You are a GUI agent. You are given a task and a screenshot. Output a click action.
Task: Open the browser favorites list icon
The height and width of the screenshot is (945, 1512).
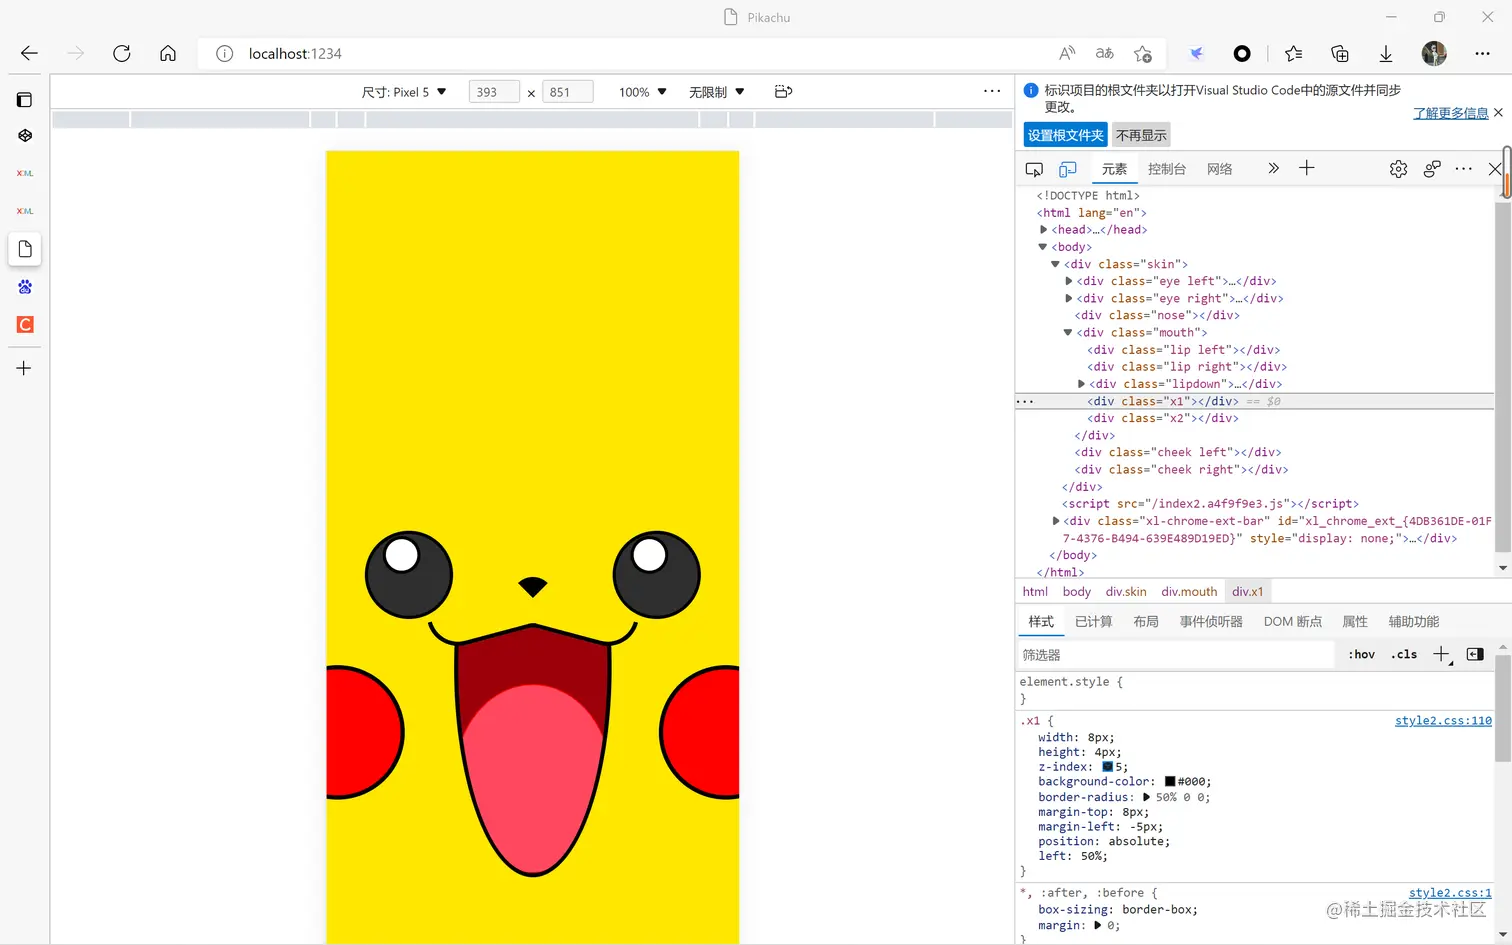pos(1293,54)
